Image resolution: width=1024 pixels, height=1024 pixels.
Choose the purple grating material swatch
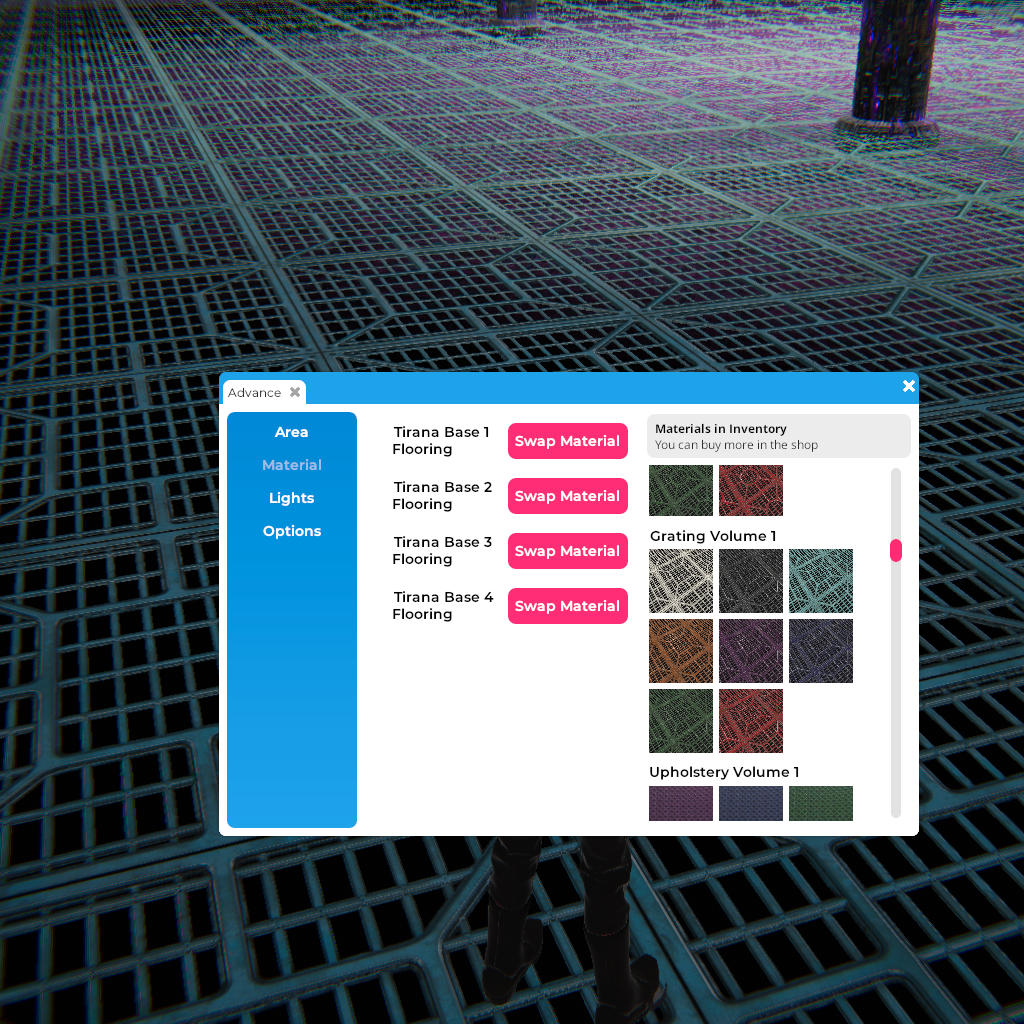pyautogui.click(x=751, y=651)
